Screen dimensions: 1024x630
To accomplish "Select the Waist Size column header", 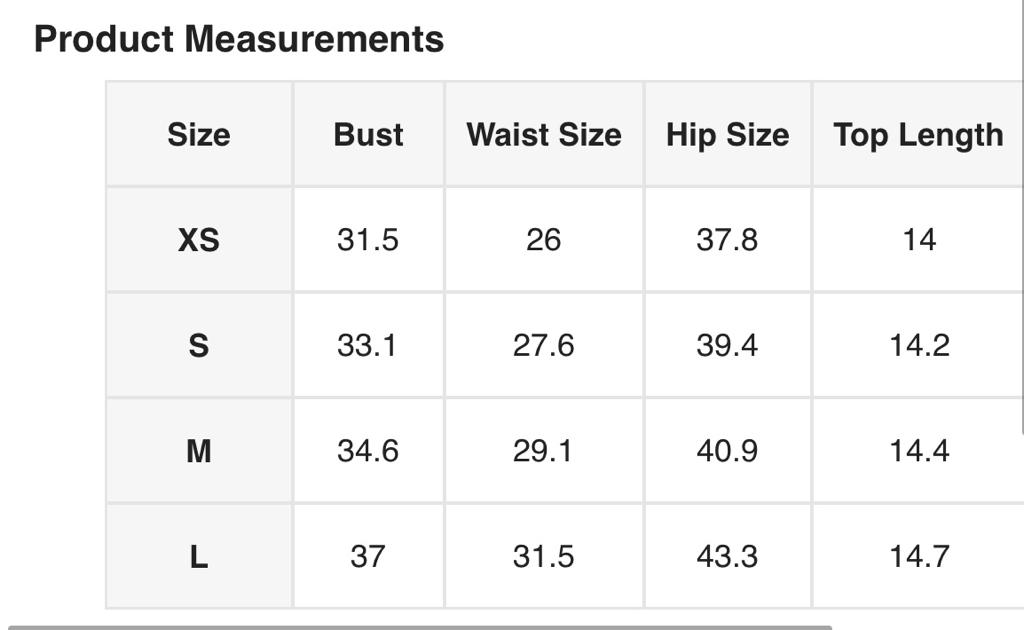I will tap(543, 135).
